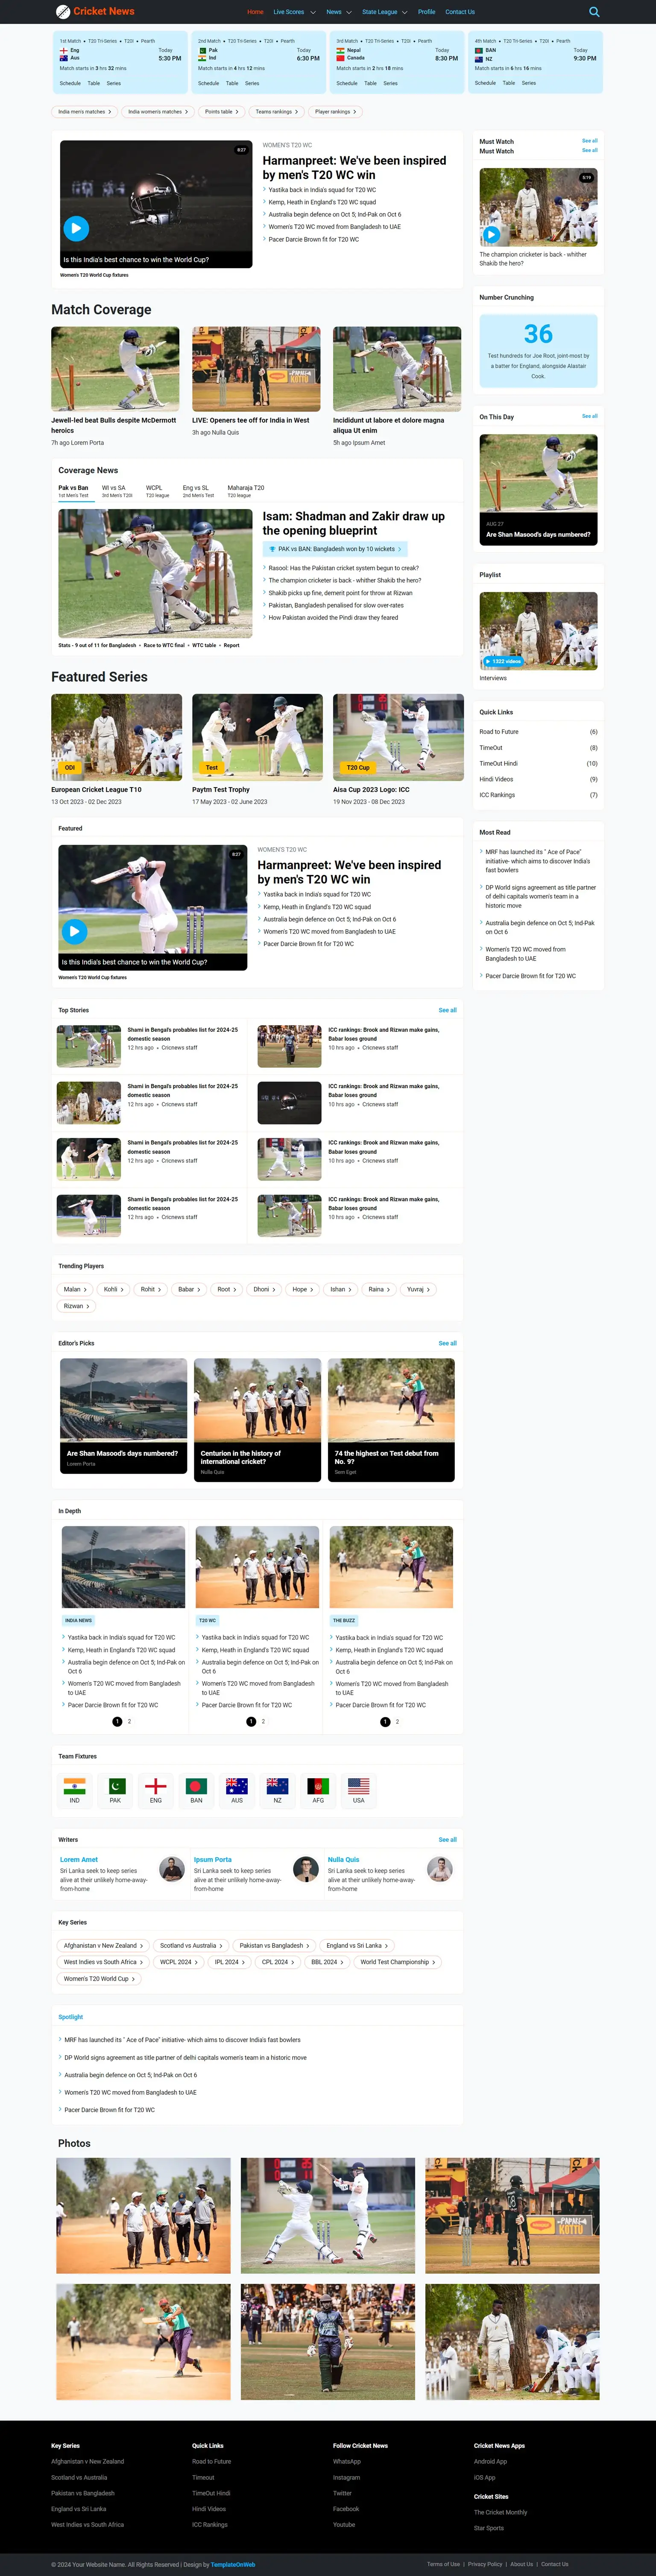Click the T20 Cup badge on Asia Cup
Screen dimensions: 656x2576
coord(358,768)
